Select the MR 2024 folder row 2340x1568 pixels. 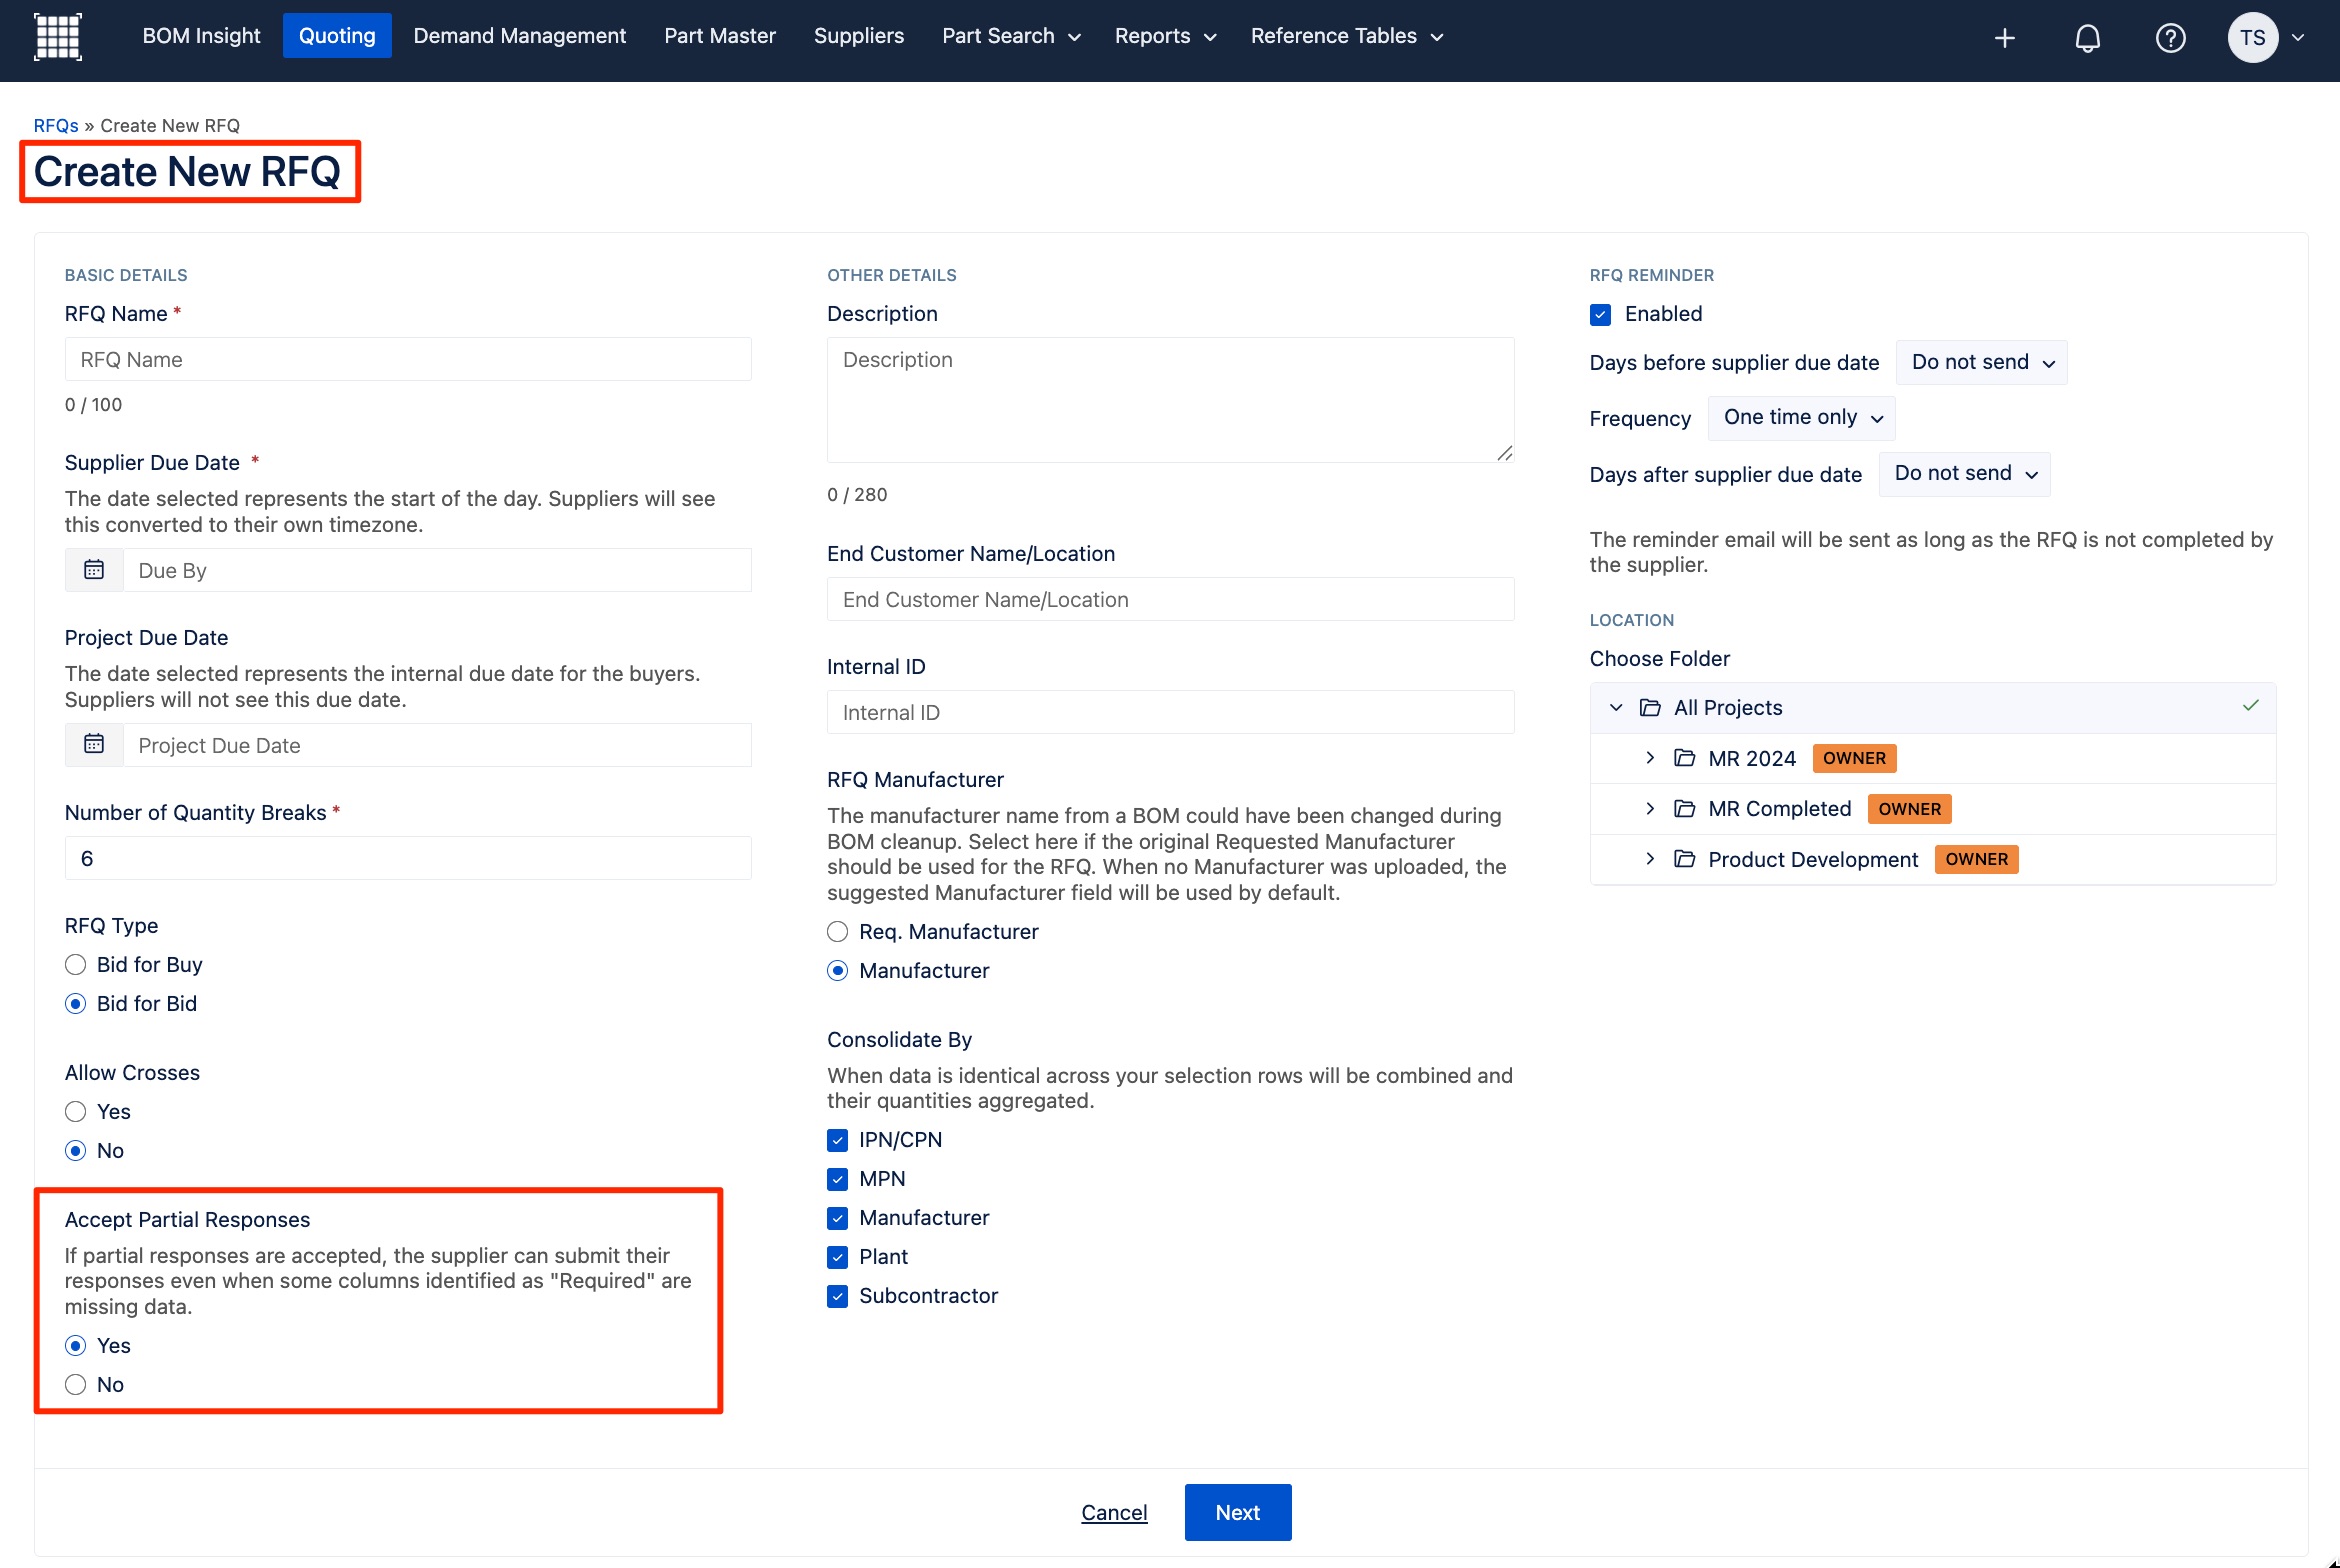click(1932, 758)
